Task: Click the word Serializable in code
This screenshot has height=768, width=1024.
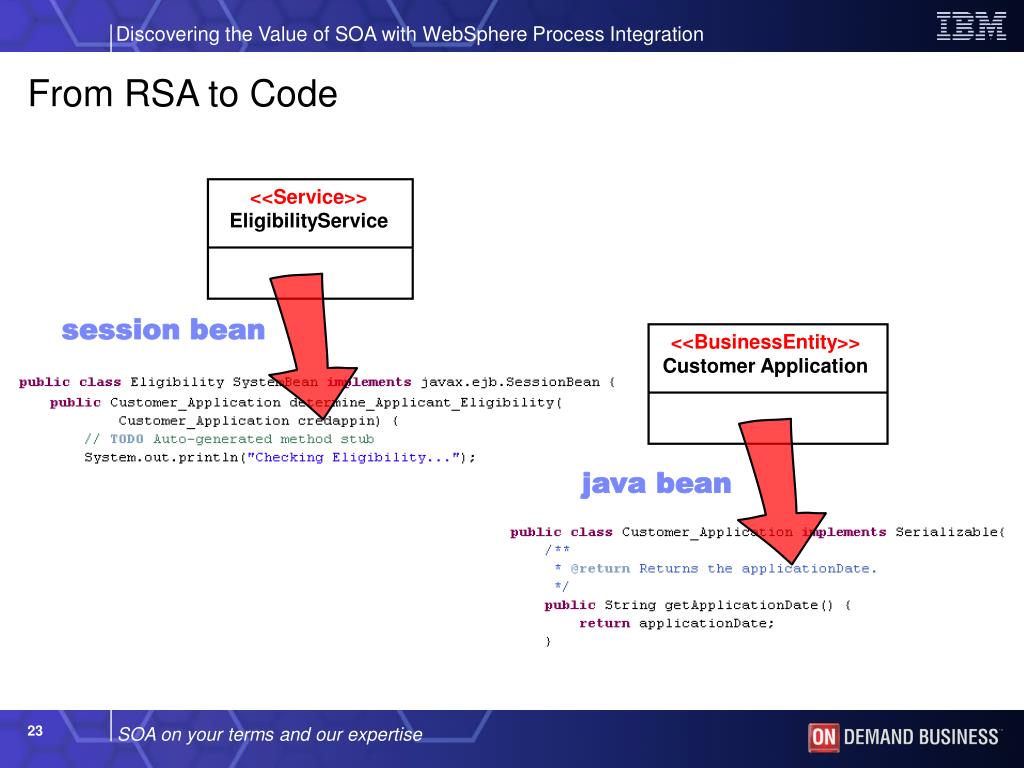Action: [x=947, y=532]
